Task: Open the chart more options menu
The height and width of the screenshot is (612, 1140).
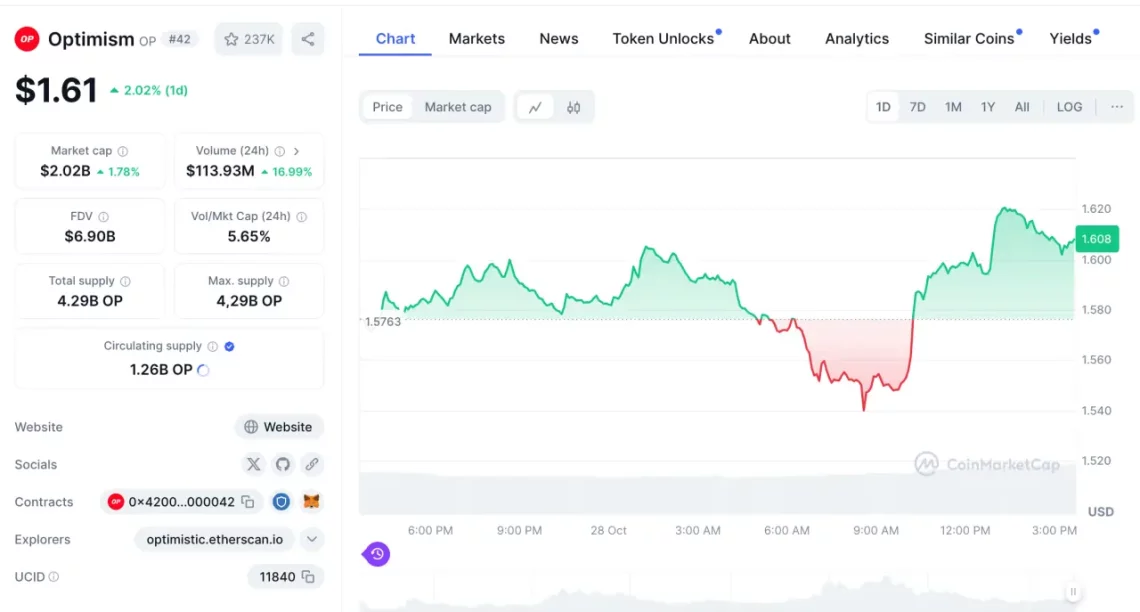Action: point(1117,107)
